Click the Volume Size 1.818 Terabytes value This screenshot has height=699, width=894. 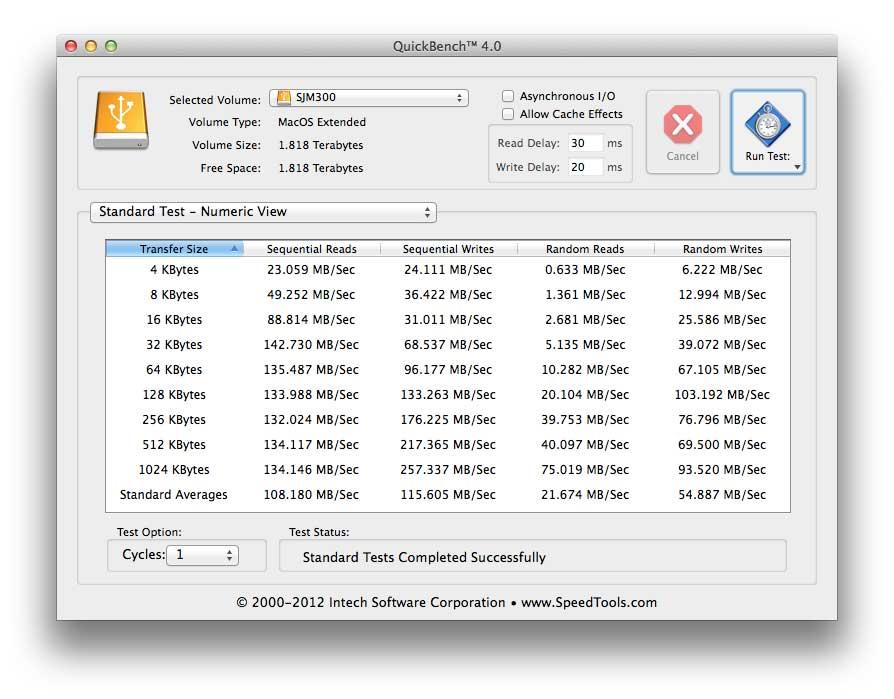point(321,145)
